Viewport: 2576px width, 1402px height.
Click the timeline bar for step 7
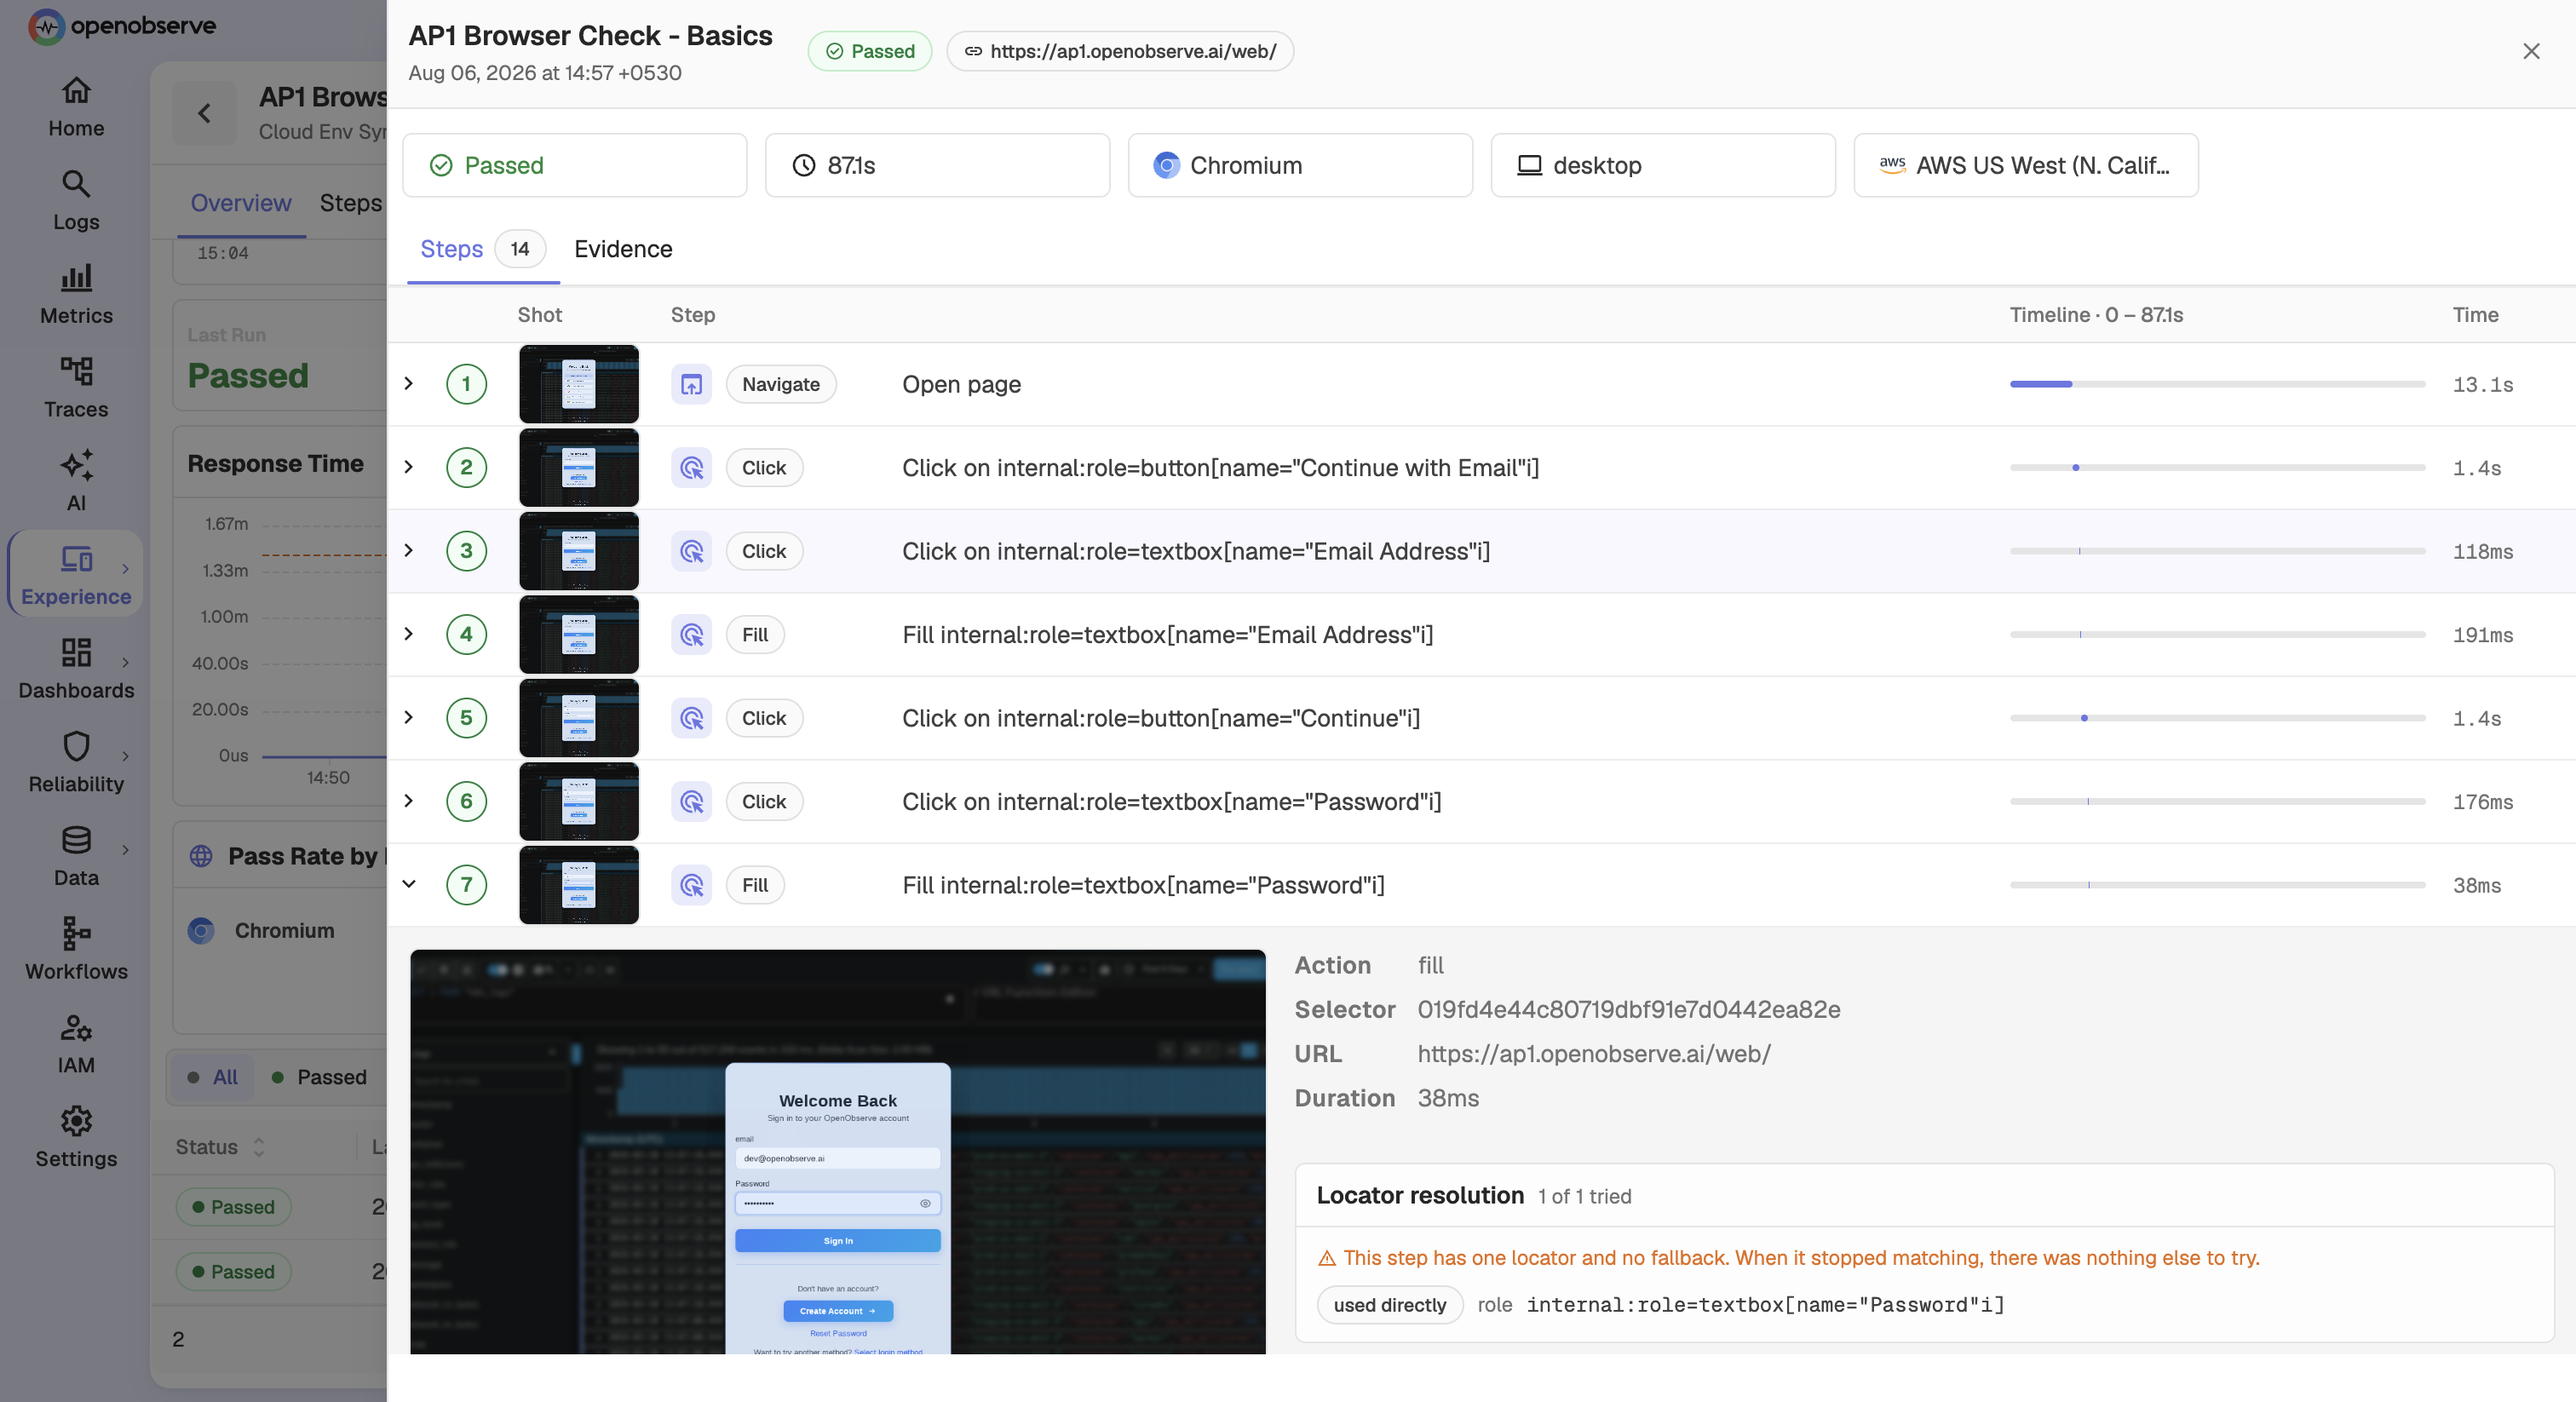pos(2218,885)
